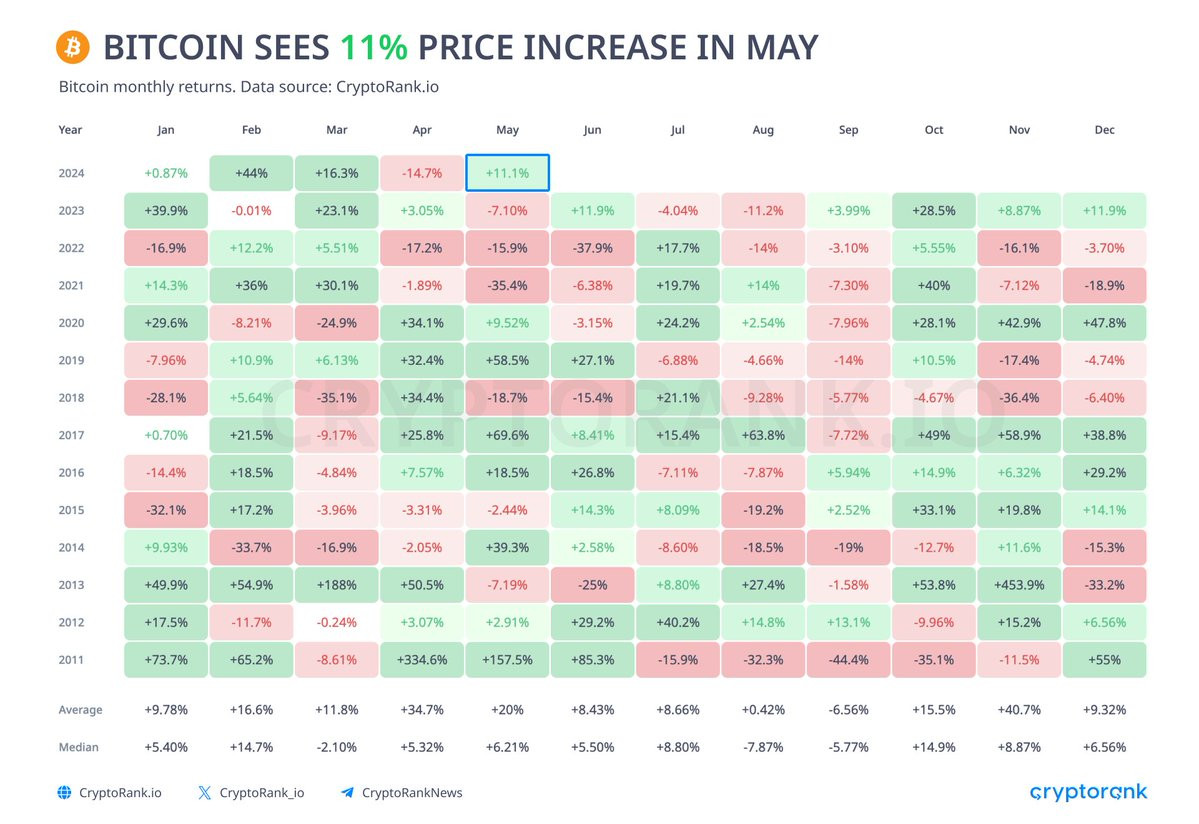Click the Telegram icon beside CryptoRankNews
1199x824 pixels.
click(x=347, y=793)
